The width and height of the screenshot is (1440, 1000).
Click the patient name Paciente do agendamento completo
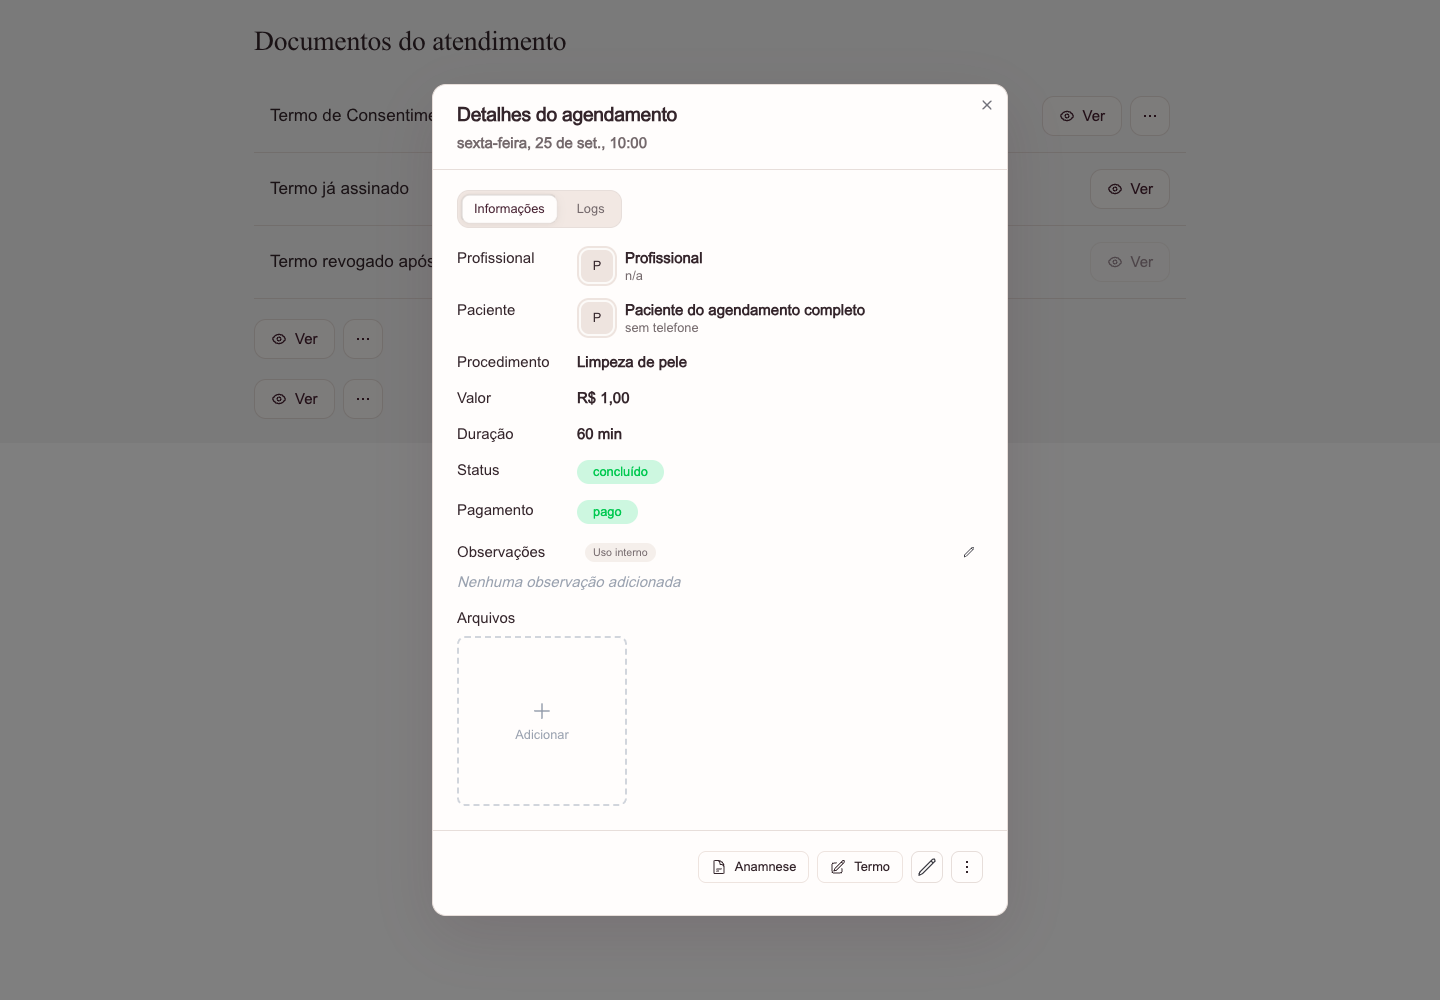click(745, 310)
